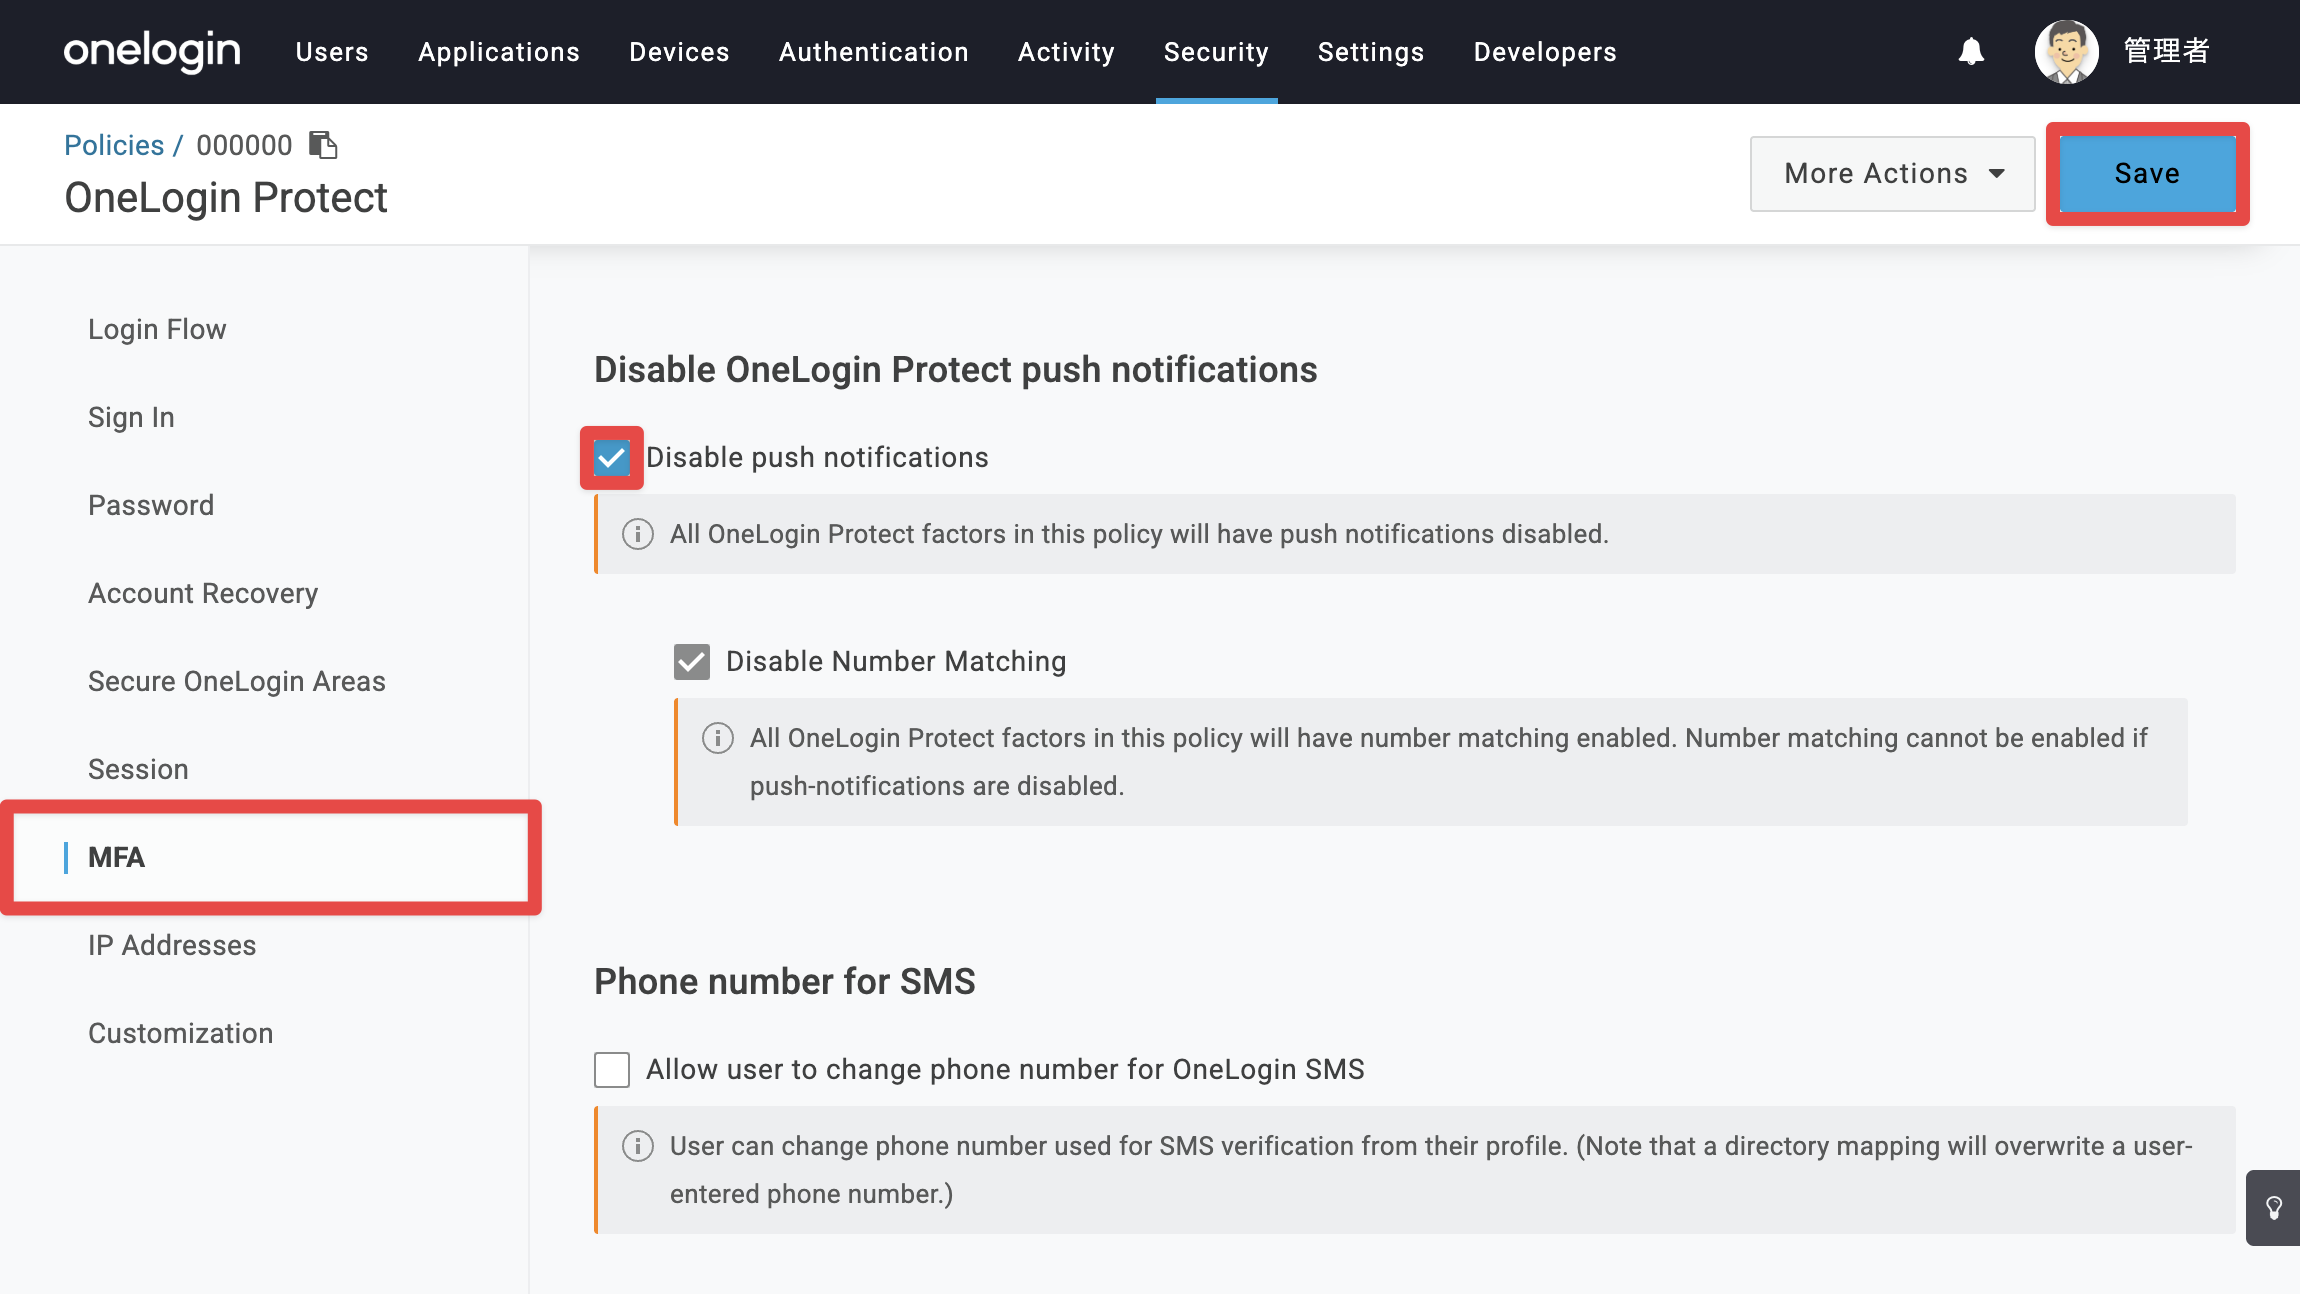Click the lightbulb help widget
Screen dimensions: 2300x1294
coord(2273,1208)
